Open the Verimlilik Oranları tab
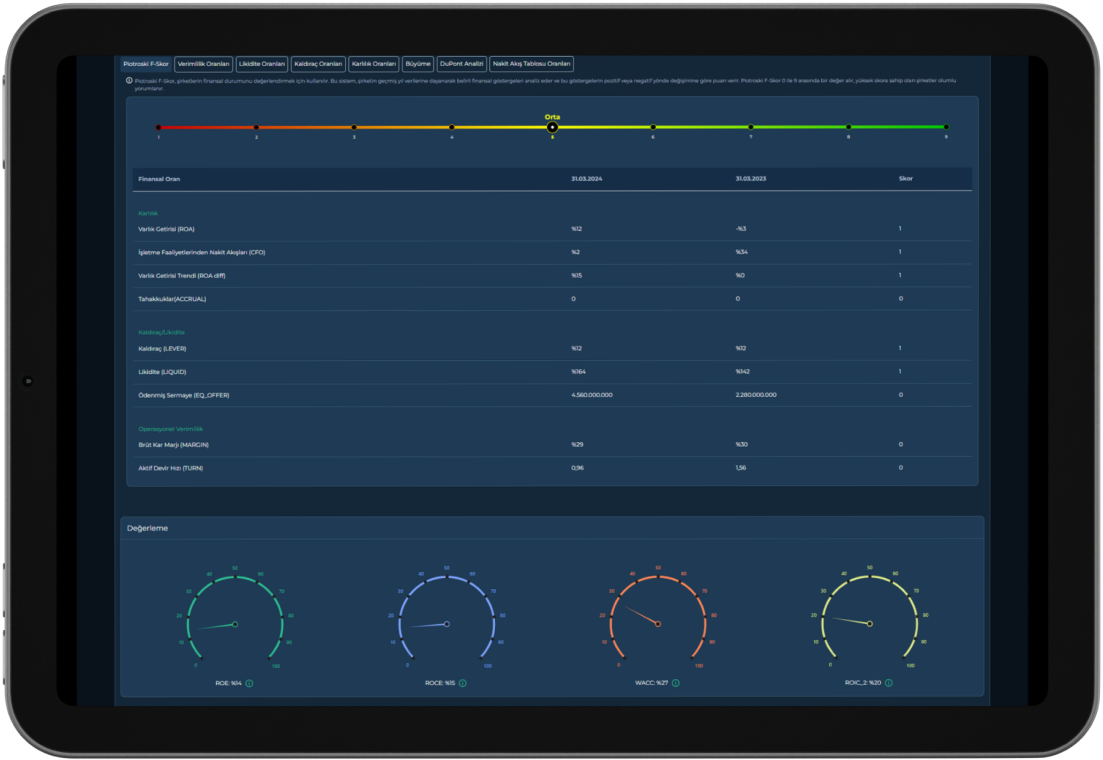The image size is (1103, 760). [x=203, y=64]
